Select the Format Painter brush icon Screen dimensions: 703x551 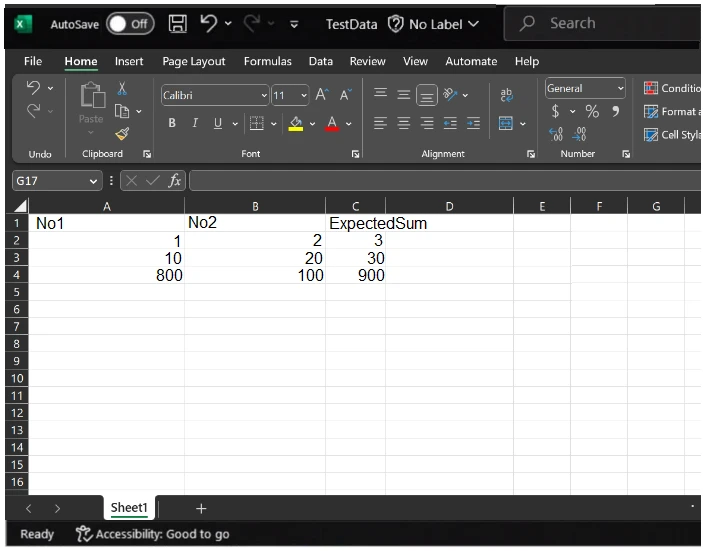pos(122,133)
